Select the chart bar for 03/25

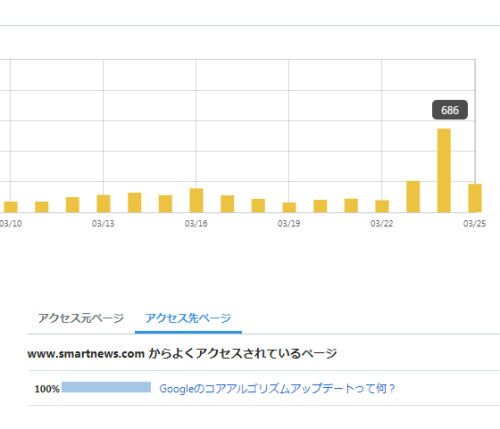[x=475, y=198]
